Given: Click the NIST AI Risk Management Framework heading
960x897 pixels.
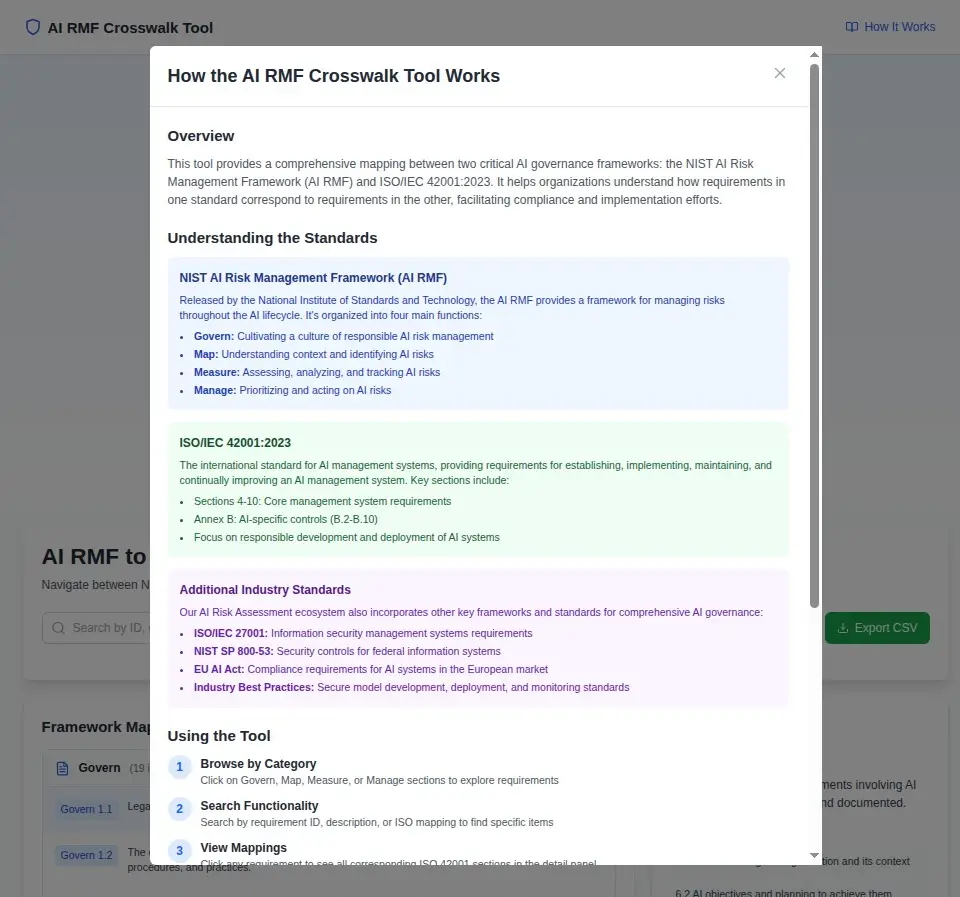Looking at the screenshot, I should point(313,278).
